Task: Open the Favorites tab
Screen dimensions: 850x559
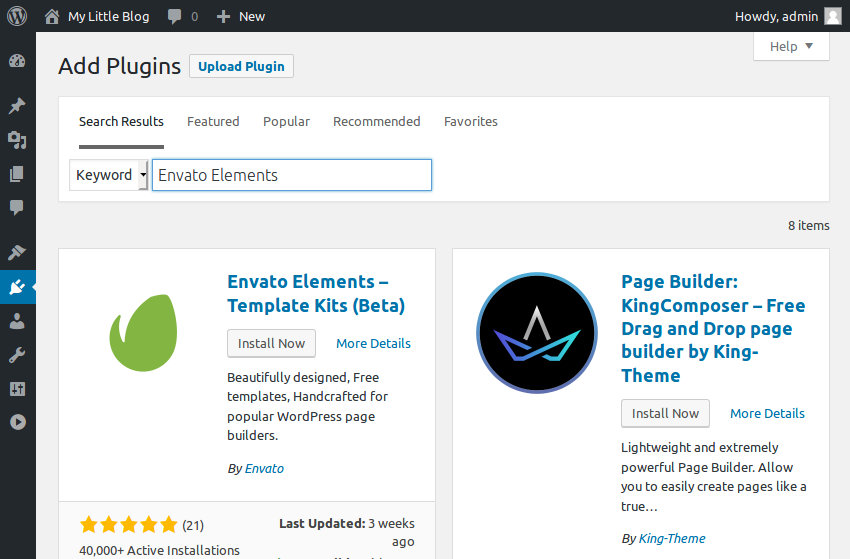Action: click(471, 121)
